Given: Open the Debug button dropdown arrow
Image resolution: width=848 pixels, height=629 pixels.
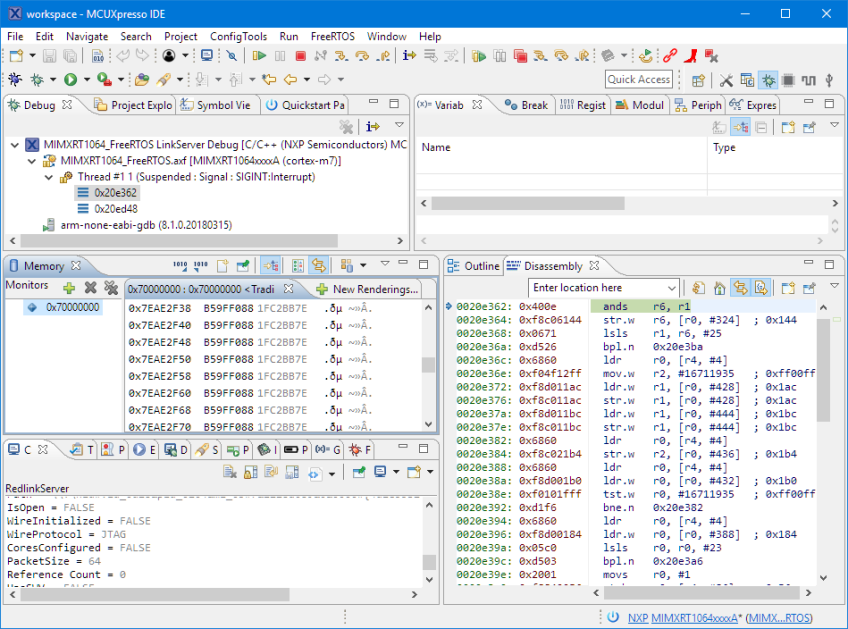Looking at the screenshot, I should pyautogui.click(x=53, y=80).
